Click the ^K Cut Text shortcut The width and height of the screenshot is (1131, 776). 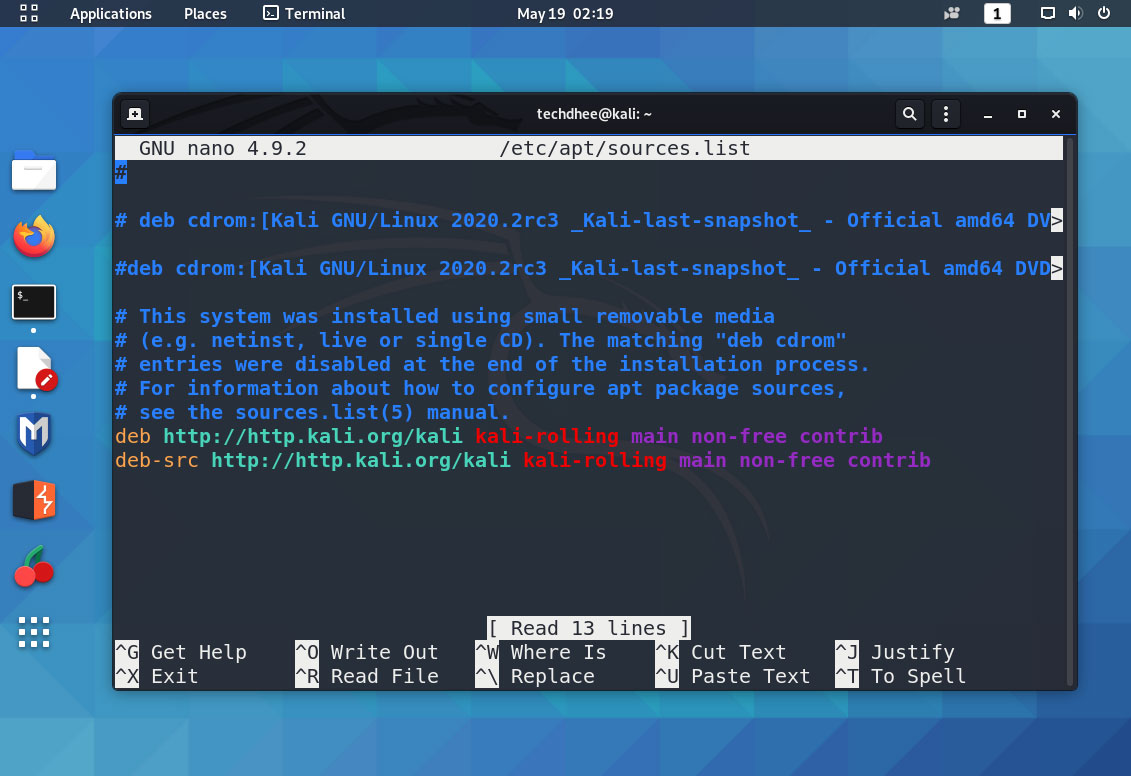tap(721, 652)
